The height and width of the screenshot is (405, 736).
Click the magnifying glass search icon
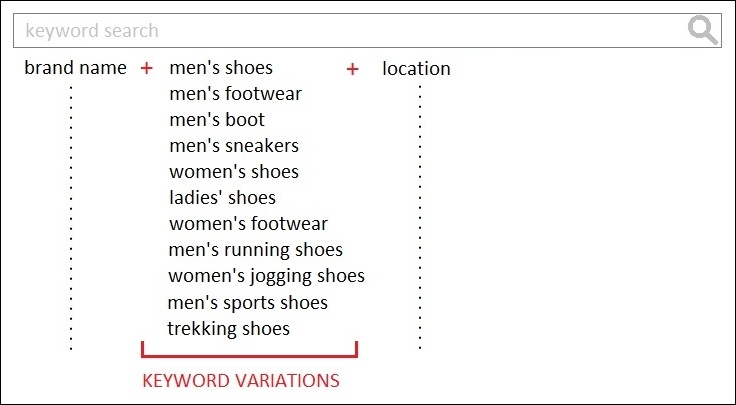702,30
